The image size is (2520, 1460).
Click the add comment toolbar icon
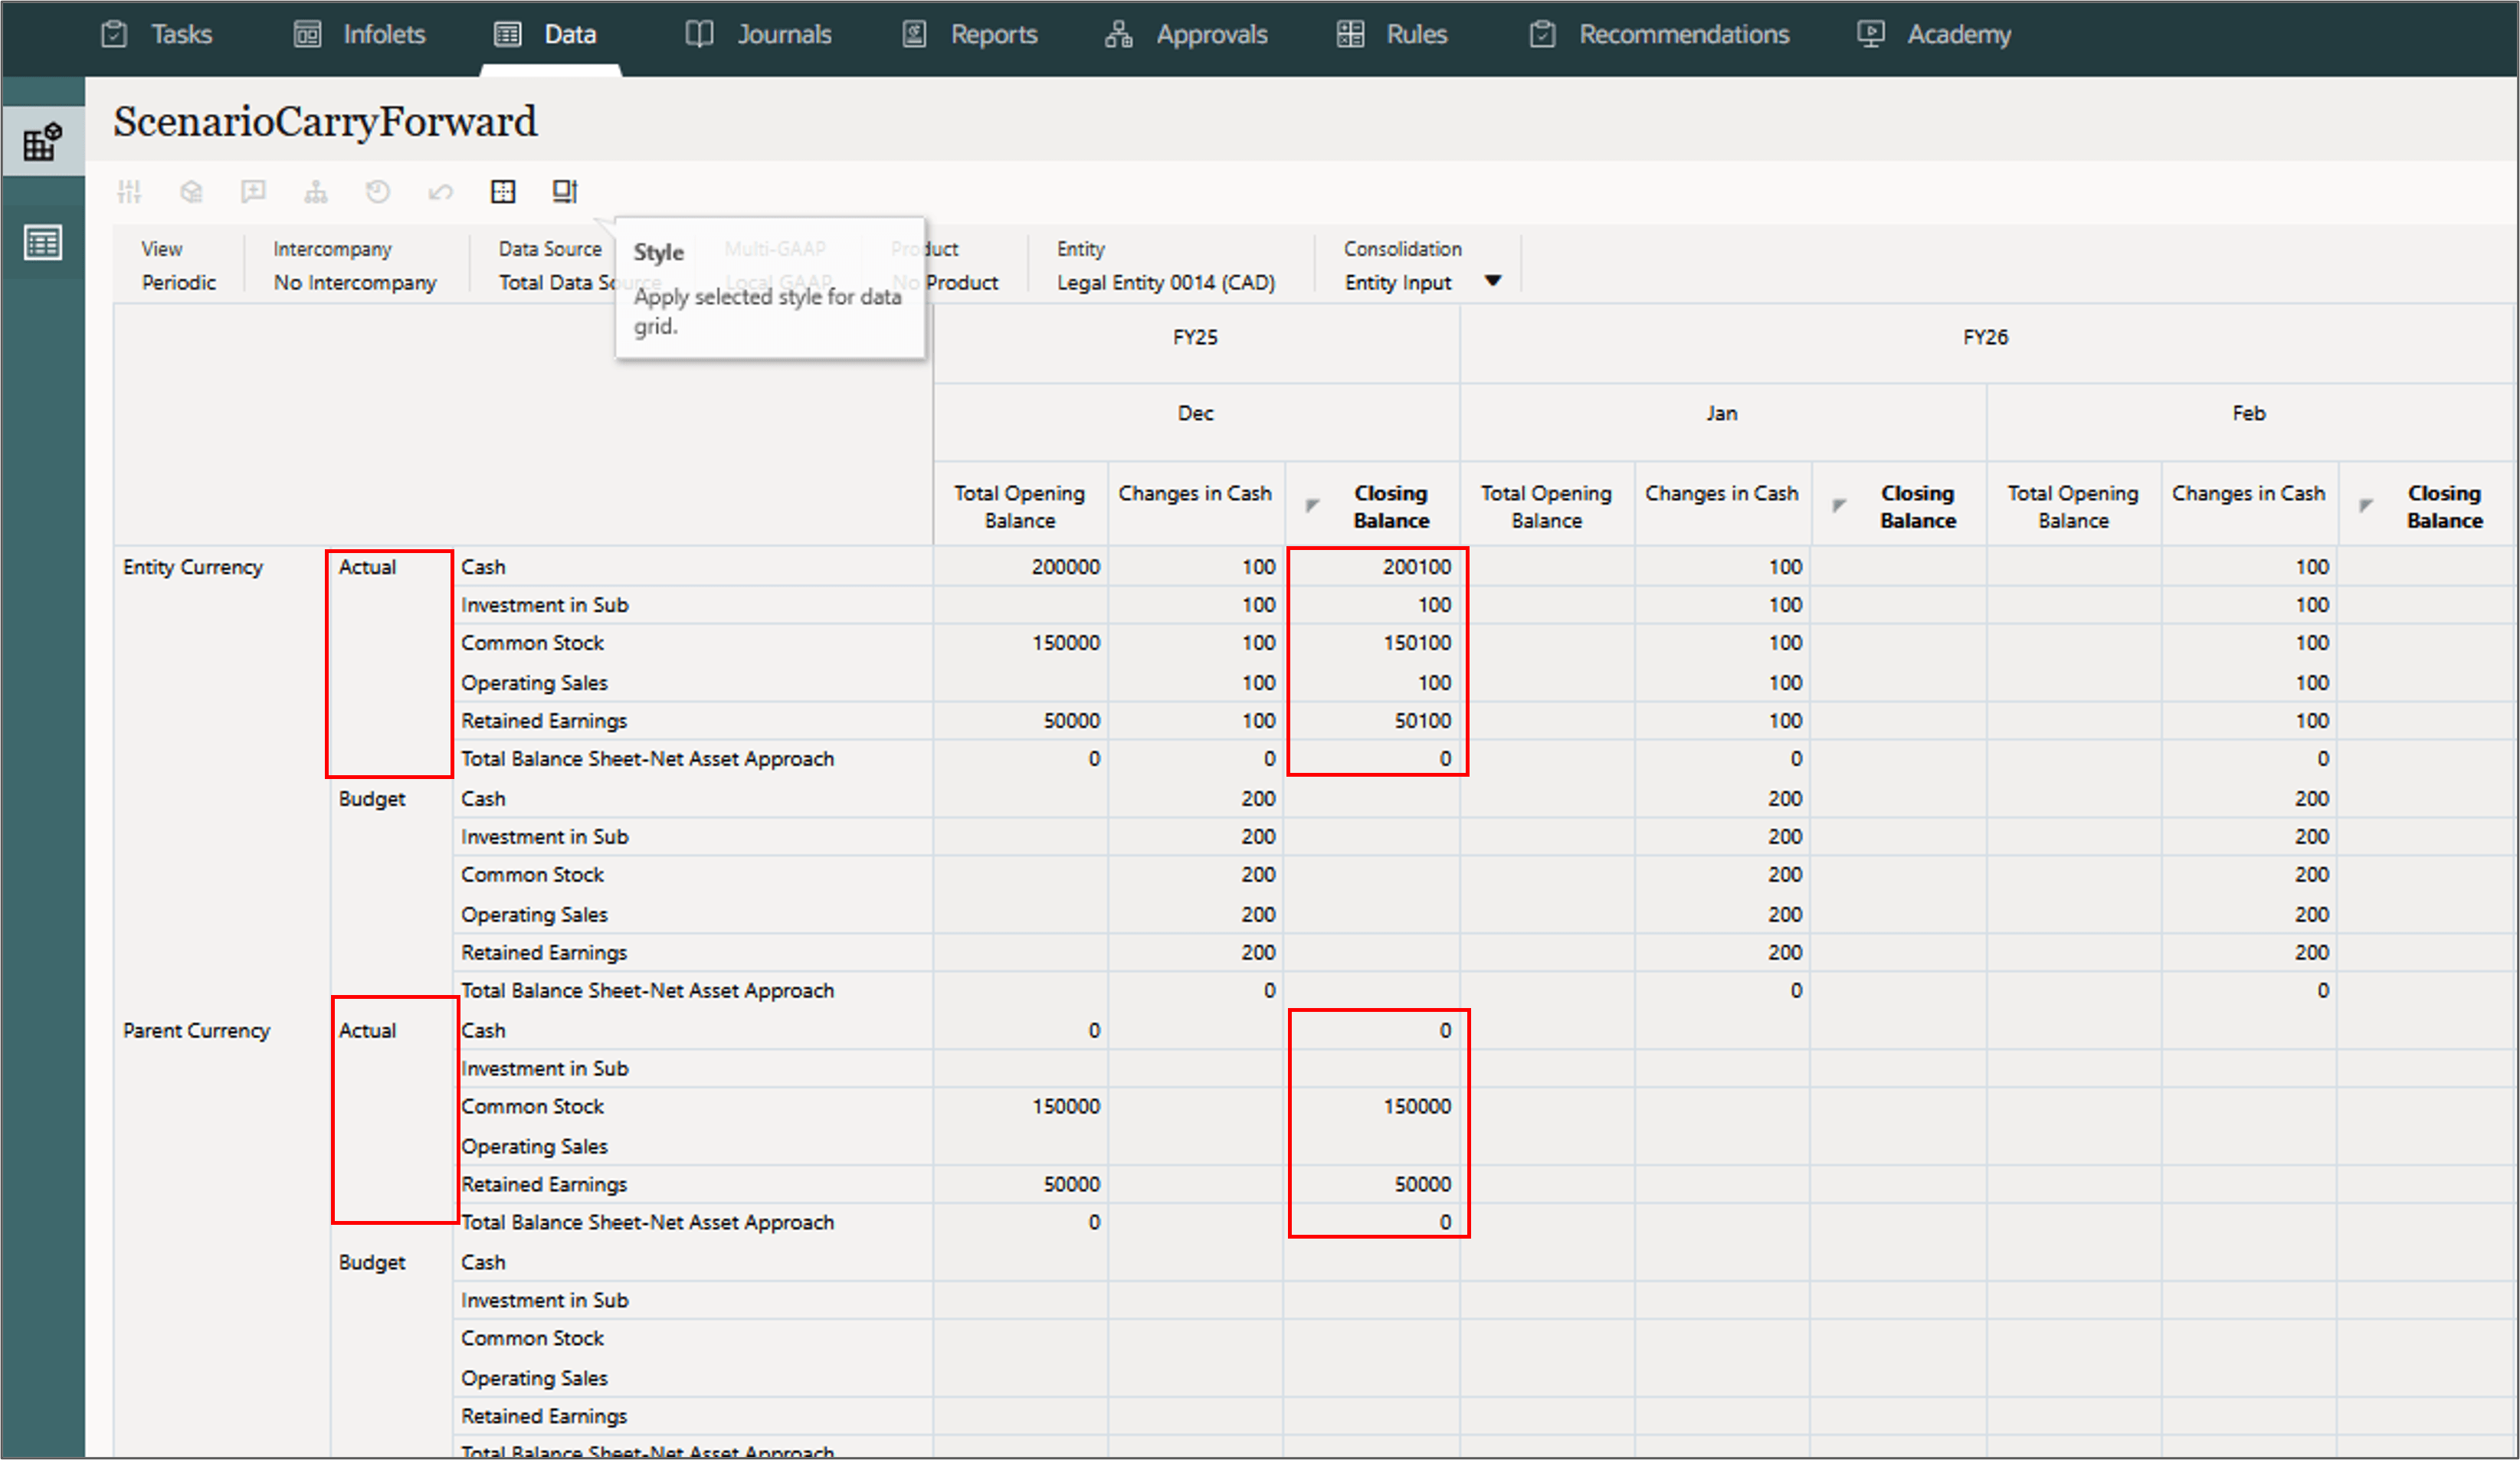click(253, 191)
